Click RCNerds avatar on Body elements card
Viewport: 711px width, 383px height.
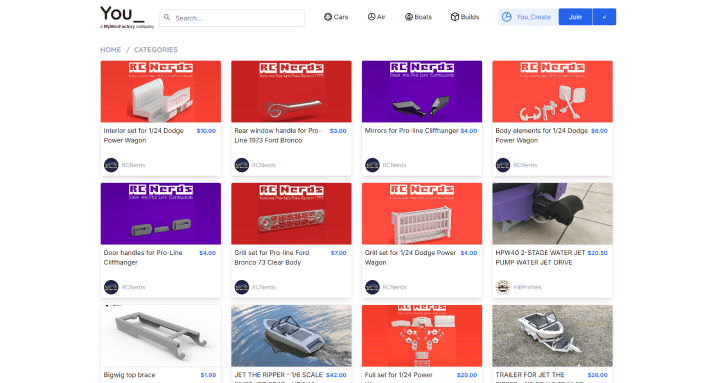coord(503,165)
